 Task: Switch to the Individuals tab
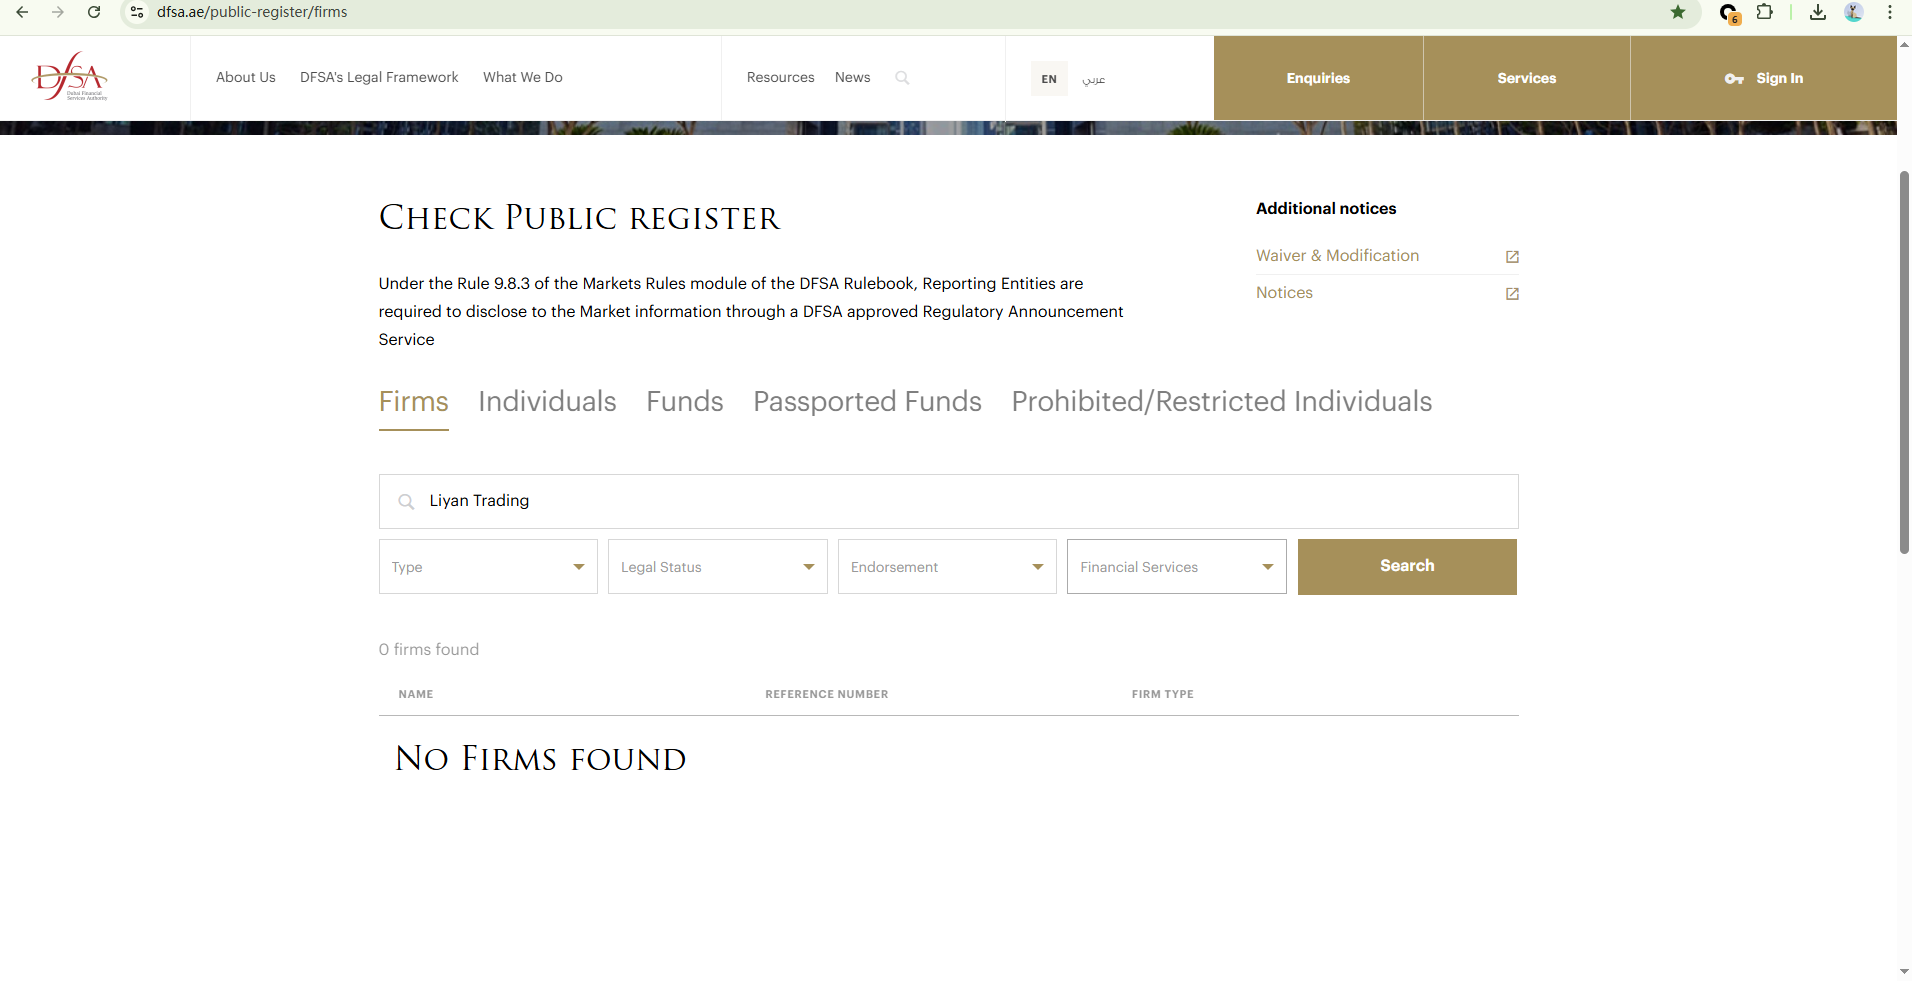[547, 402]
